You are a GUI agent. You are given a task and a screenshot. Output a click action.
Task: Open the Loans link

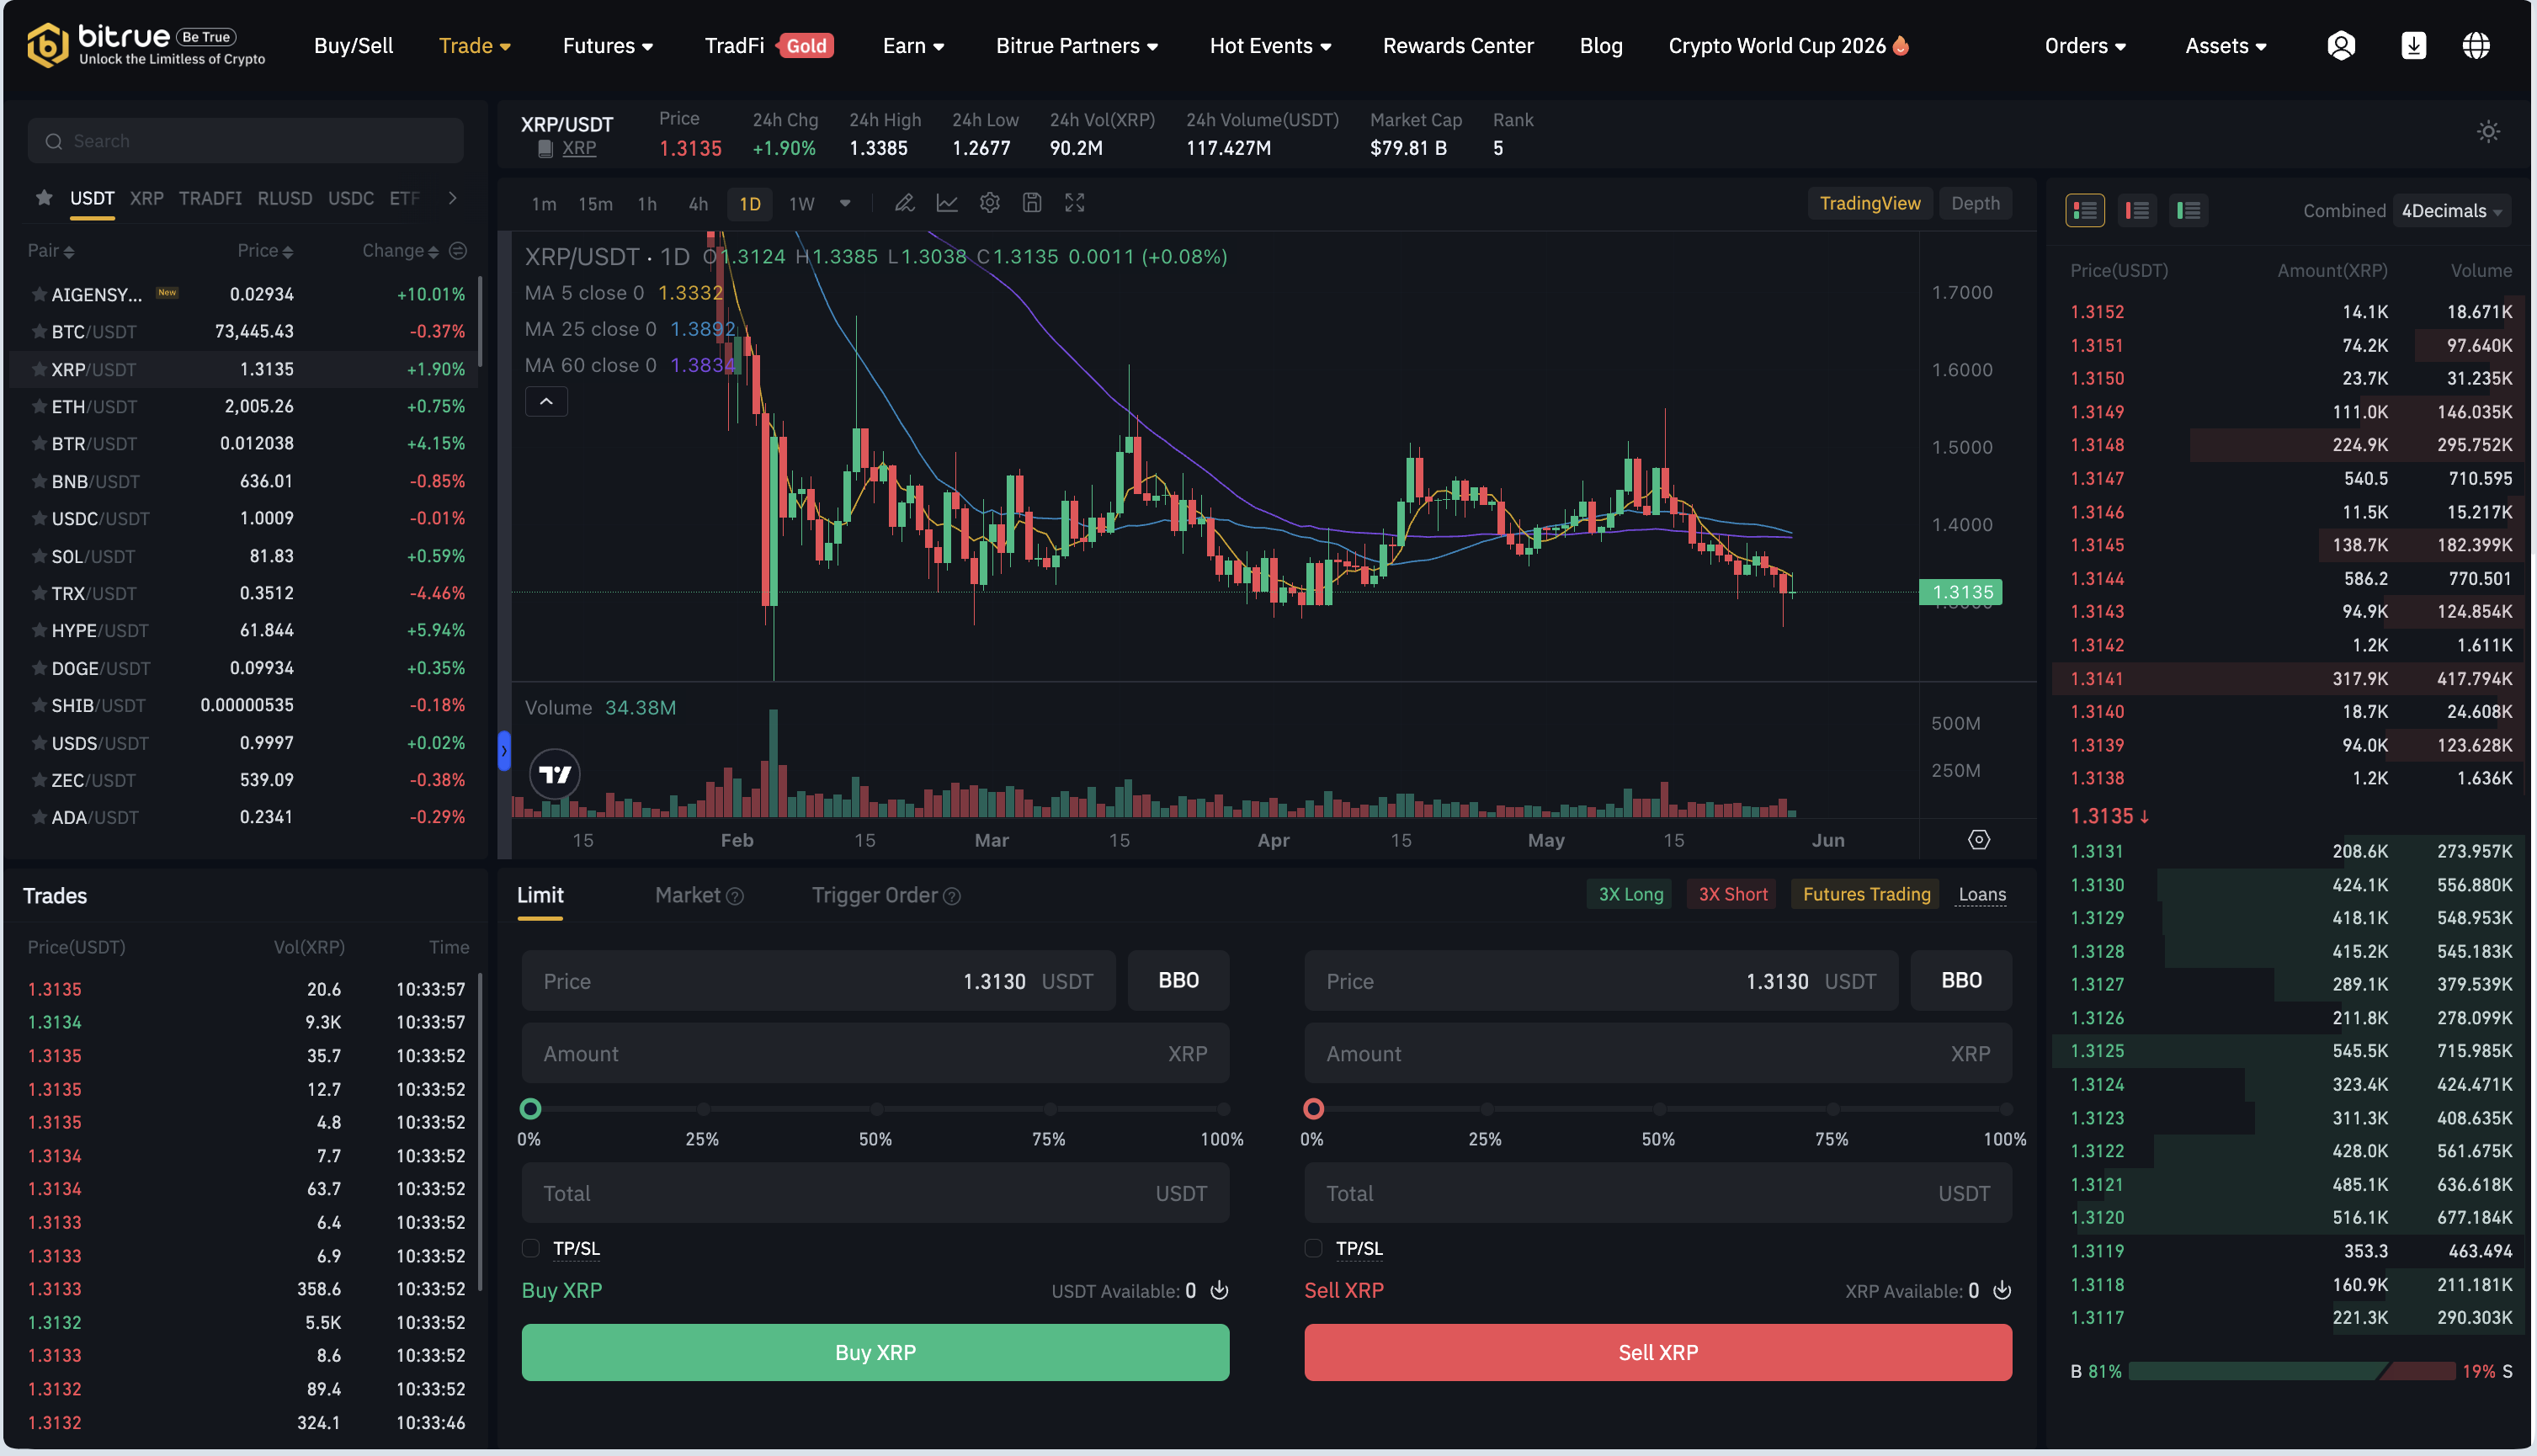[1982, 895]
